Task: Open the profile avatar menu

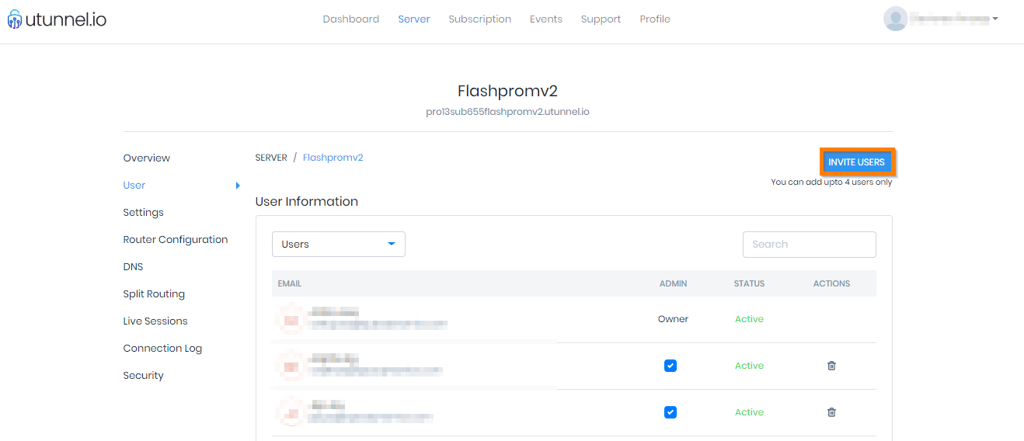Action: pos(895,19)
